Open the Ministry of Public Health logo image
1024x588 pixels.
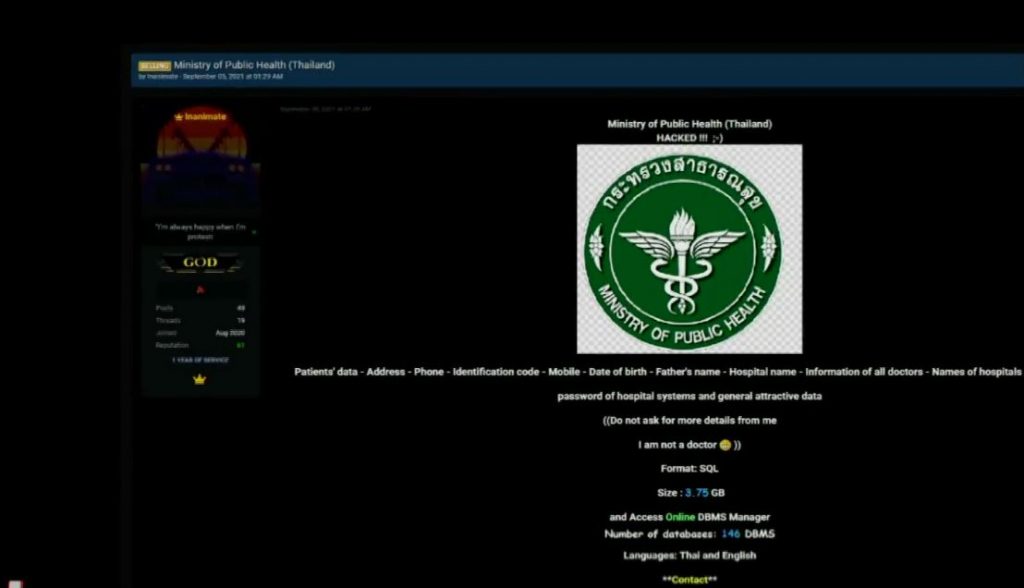pos(689,248)
